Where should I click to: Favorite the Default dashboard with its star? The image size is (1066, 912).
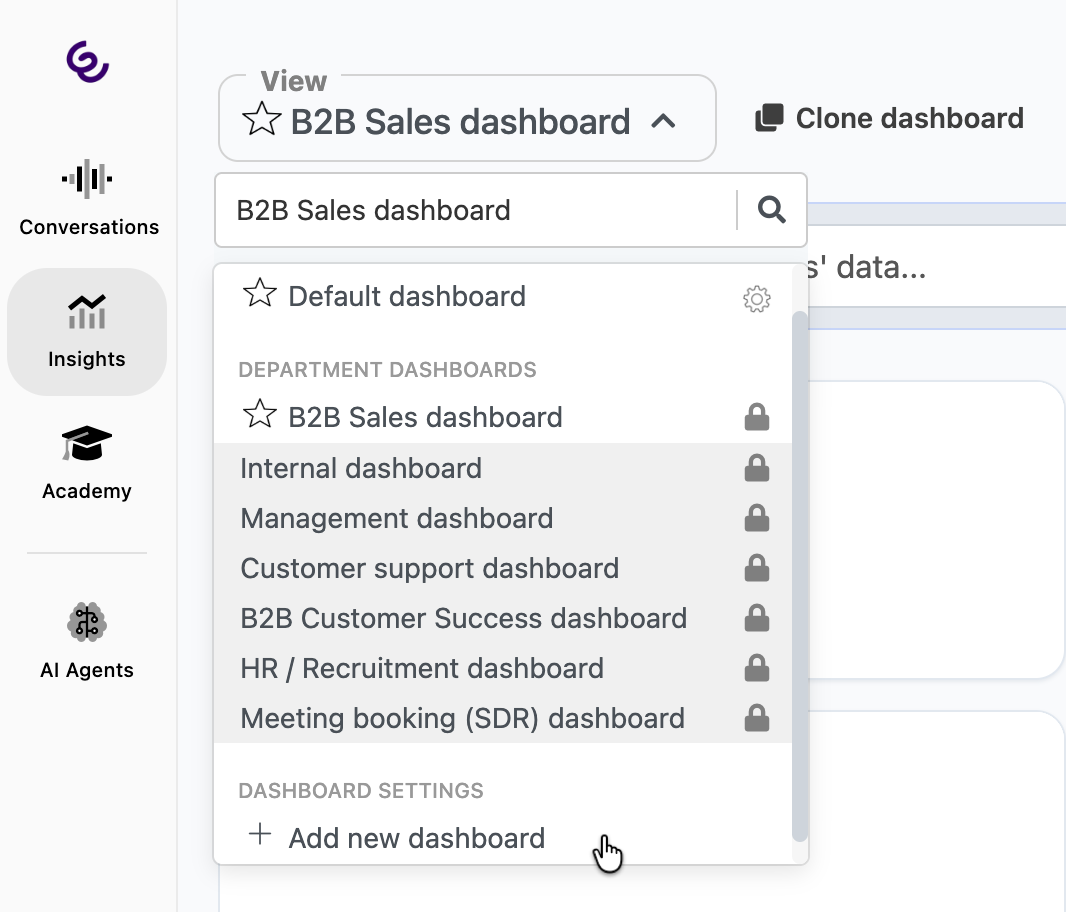260,295
